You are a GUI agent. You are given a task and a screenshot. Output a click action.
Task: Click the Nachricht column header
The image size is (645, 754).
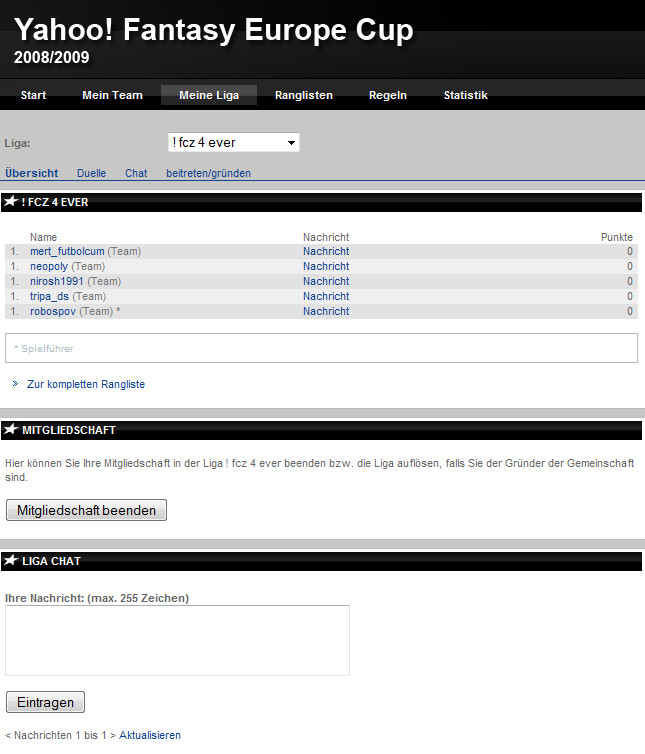[x=326, y=237]
